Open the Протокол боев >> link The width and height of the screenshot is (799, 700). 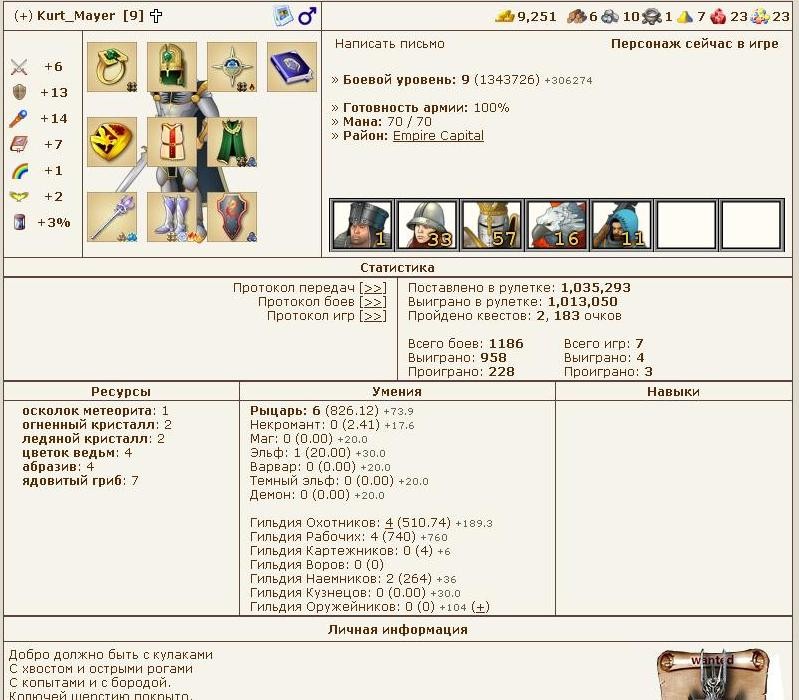tap(372, 302)
